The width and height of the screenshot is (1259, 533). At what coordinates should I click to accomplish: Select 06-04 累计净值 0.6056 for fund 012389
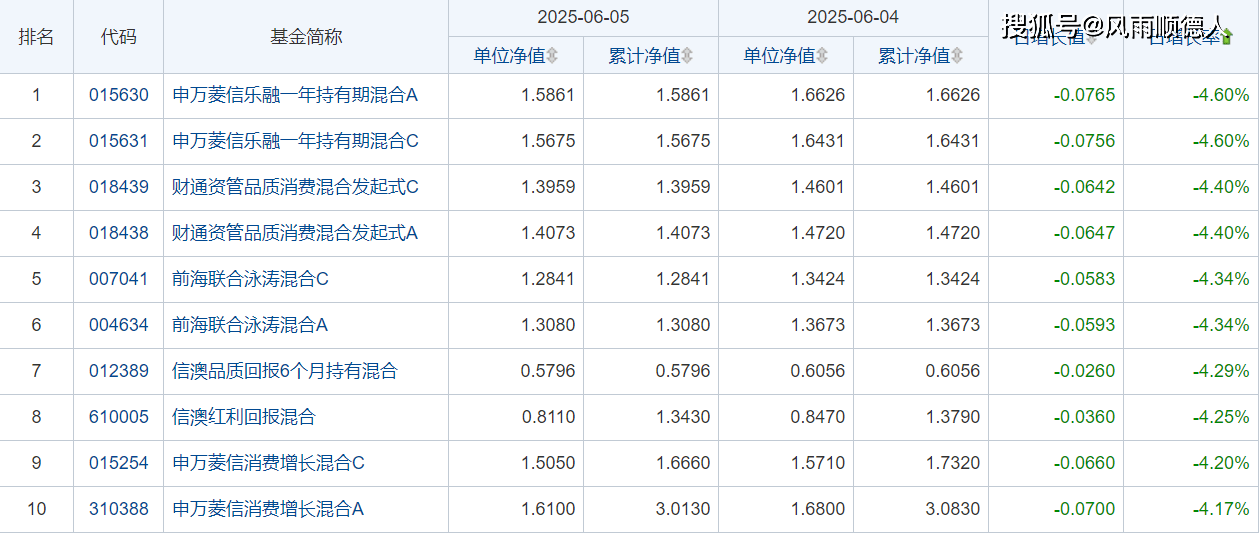952,371
